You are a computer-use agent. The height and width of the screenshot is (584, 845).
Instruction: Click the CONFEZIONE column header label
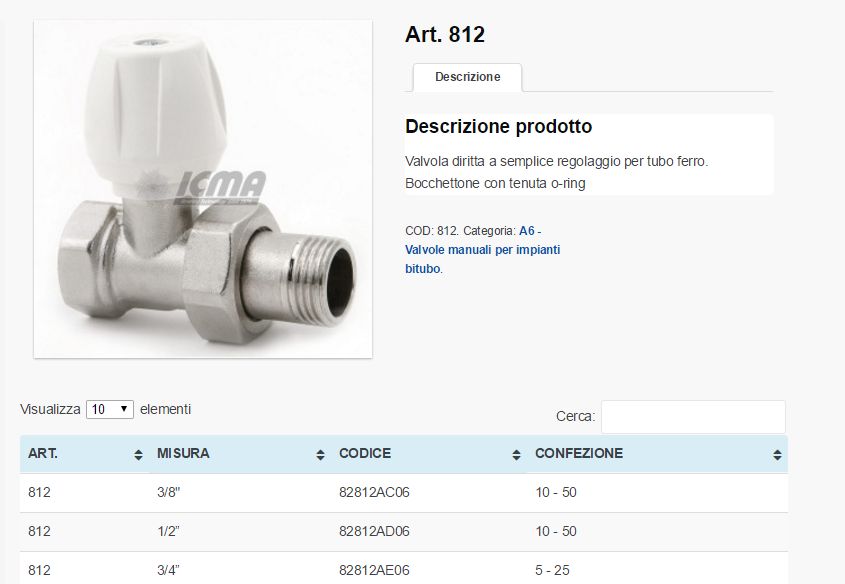click(x=579, y=453)
